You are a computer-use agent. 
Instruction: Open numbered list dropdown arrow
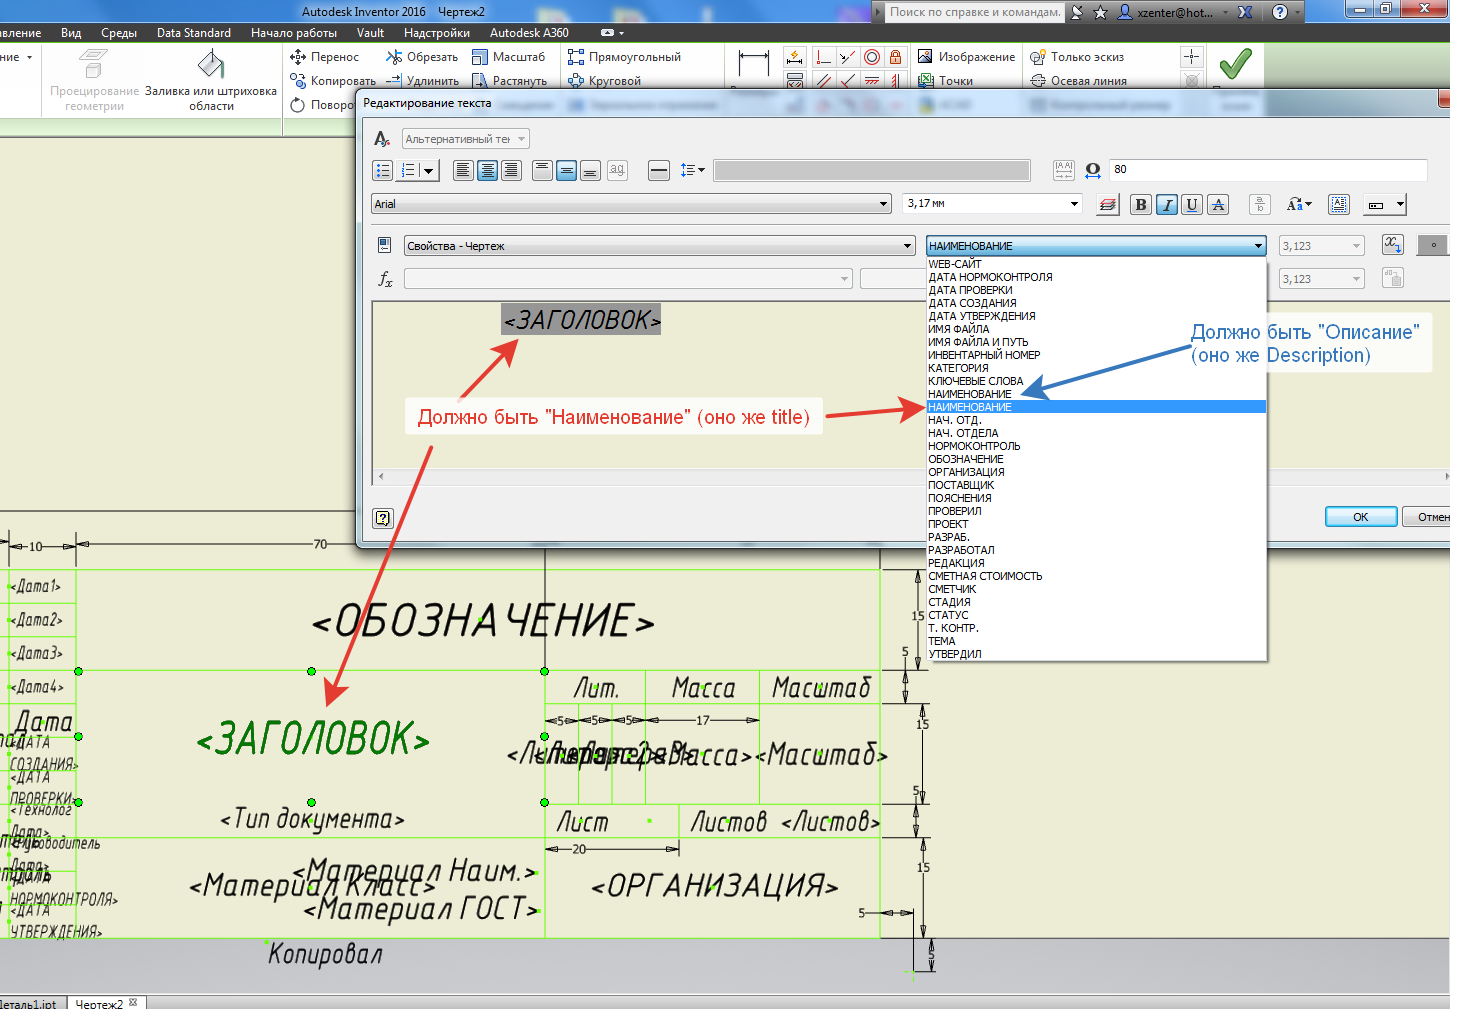click(429, 171)
